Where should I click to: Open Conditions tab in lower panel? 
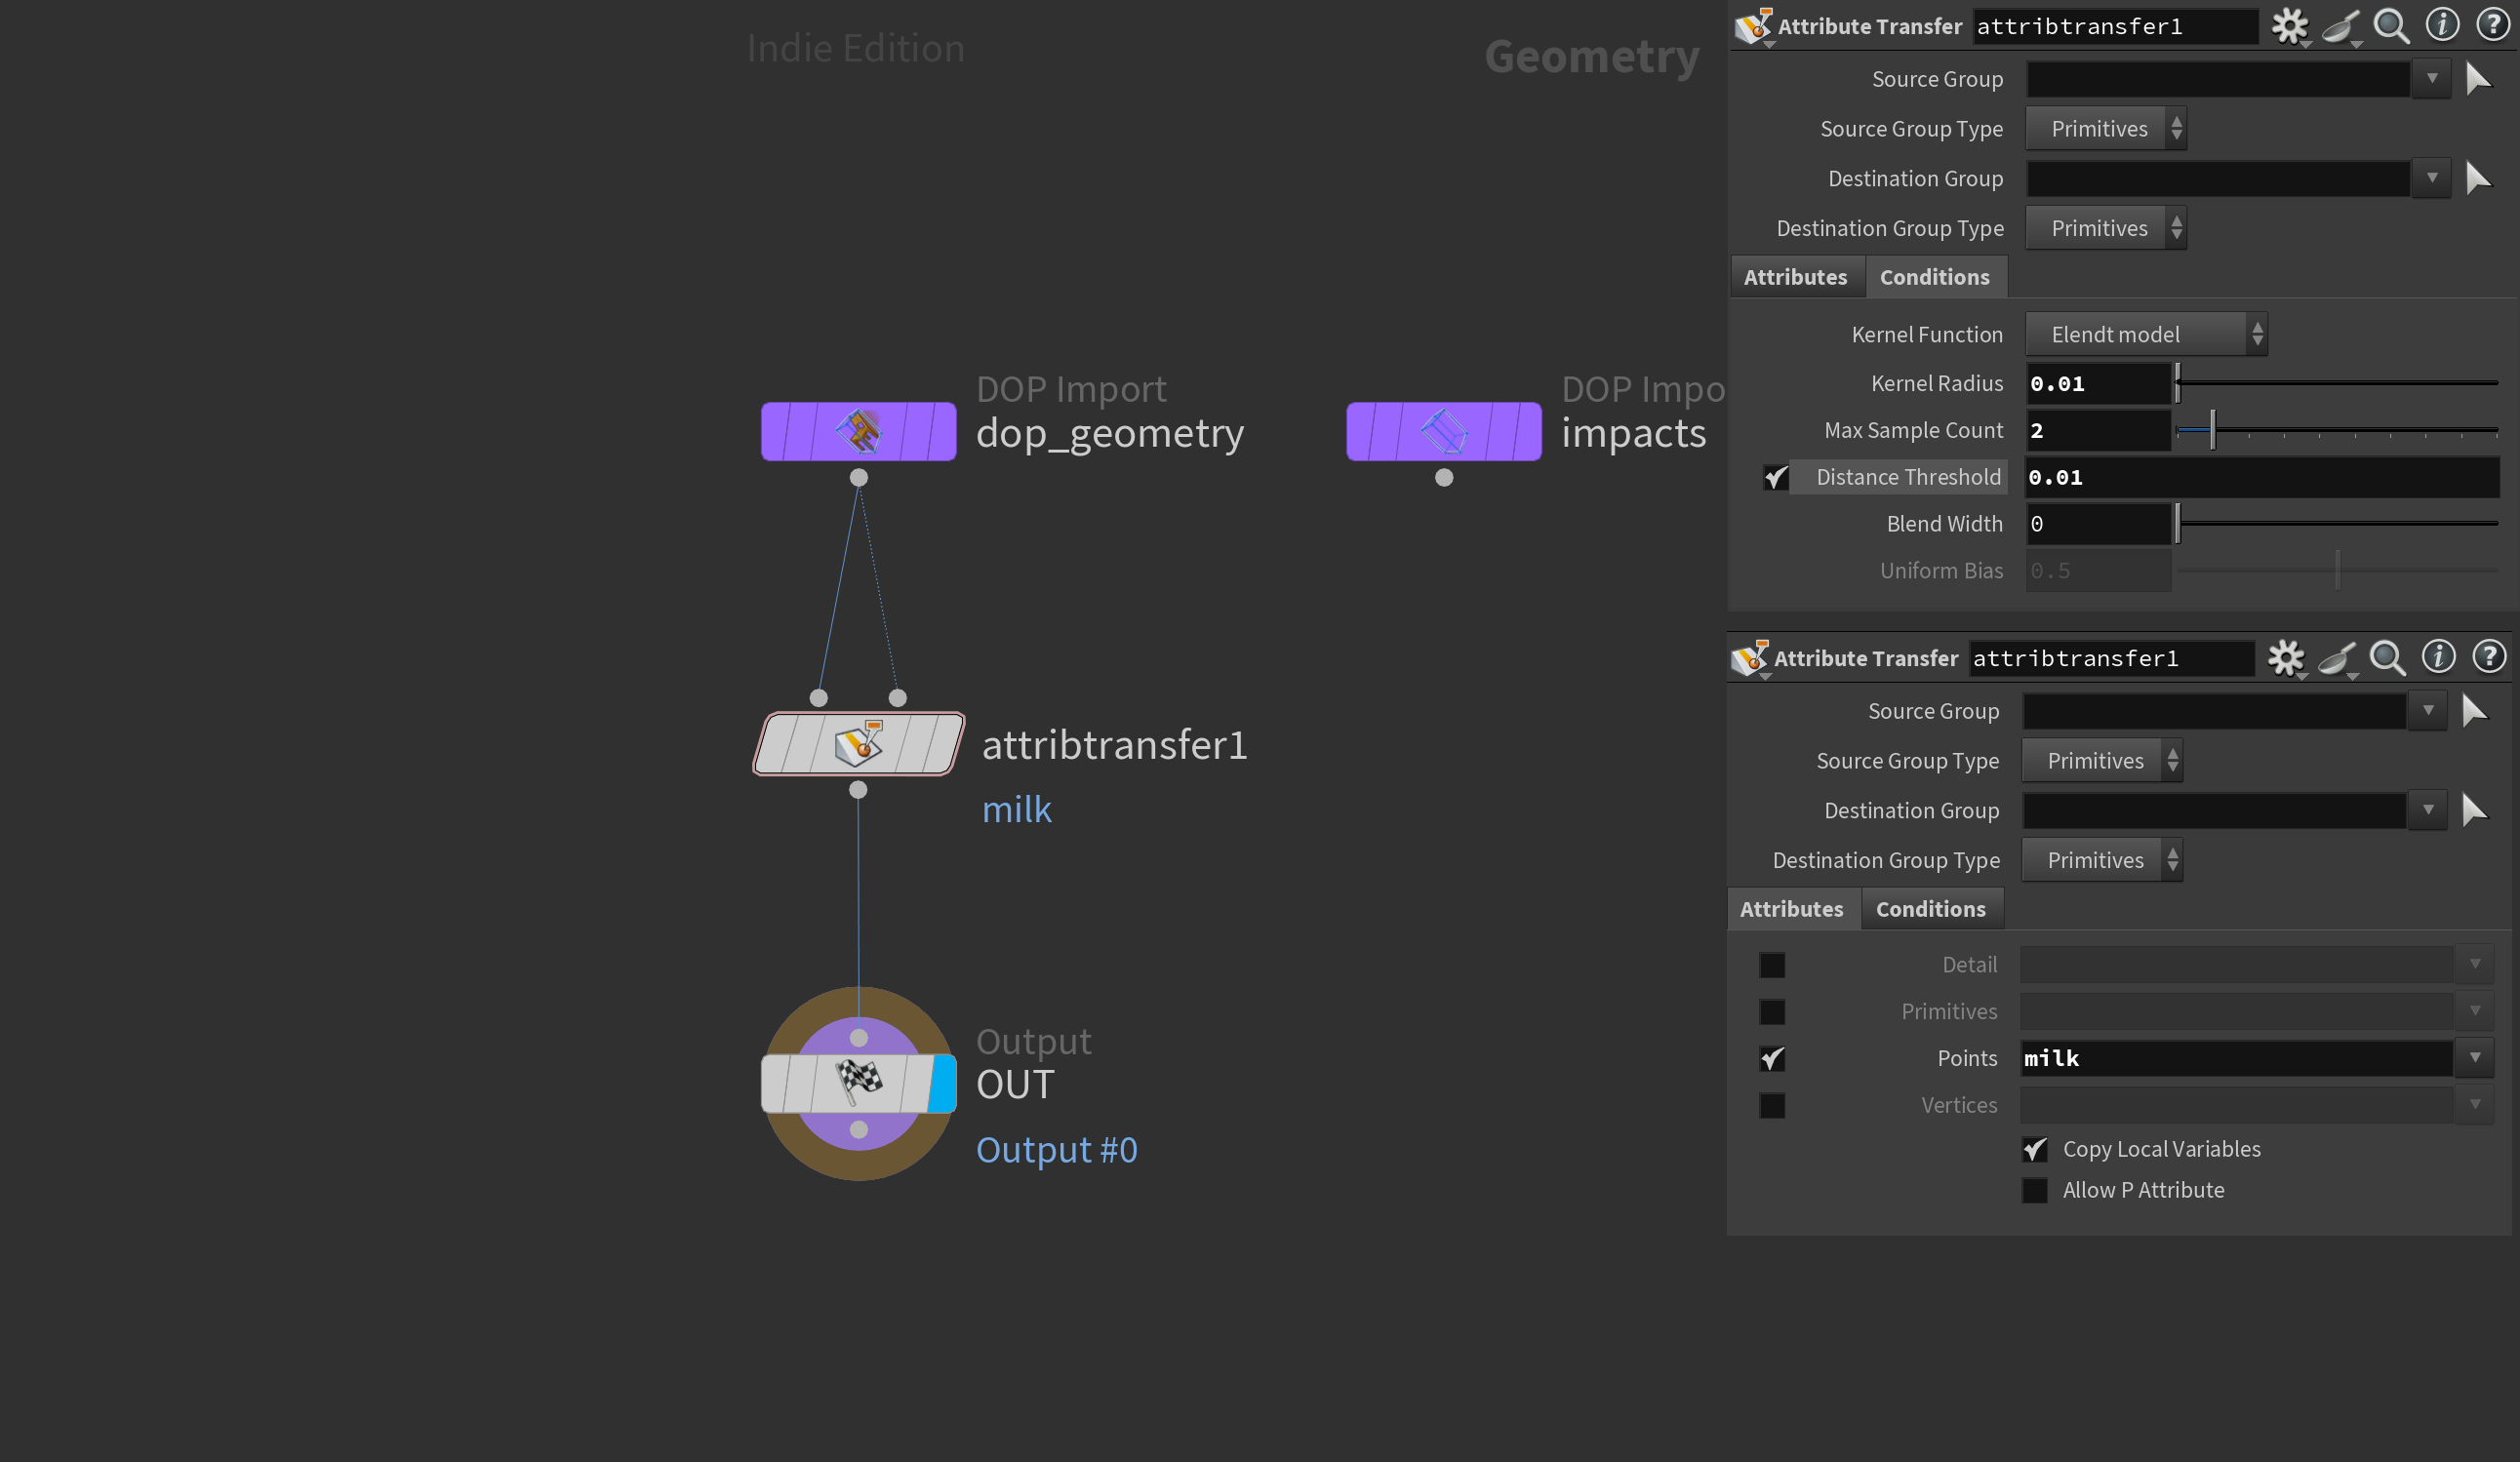pyautogui.click(x=1930, y=909)
